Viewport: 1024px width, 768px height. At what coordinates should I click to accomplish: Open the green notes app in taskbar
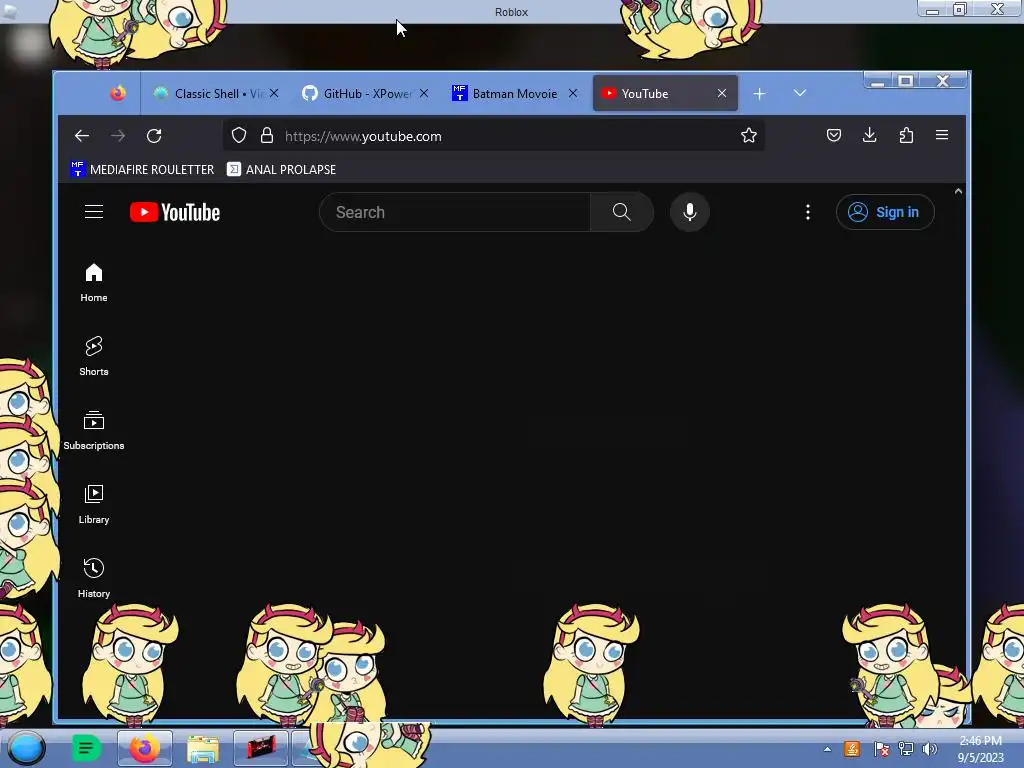[86, 748]
